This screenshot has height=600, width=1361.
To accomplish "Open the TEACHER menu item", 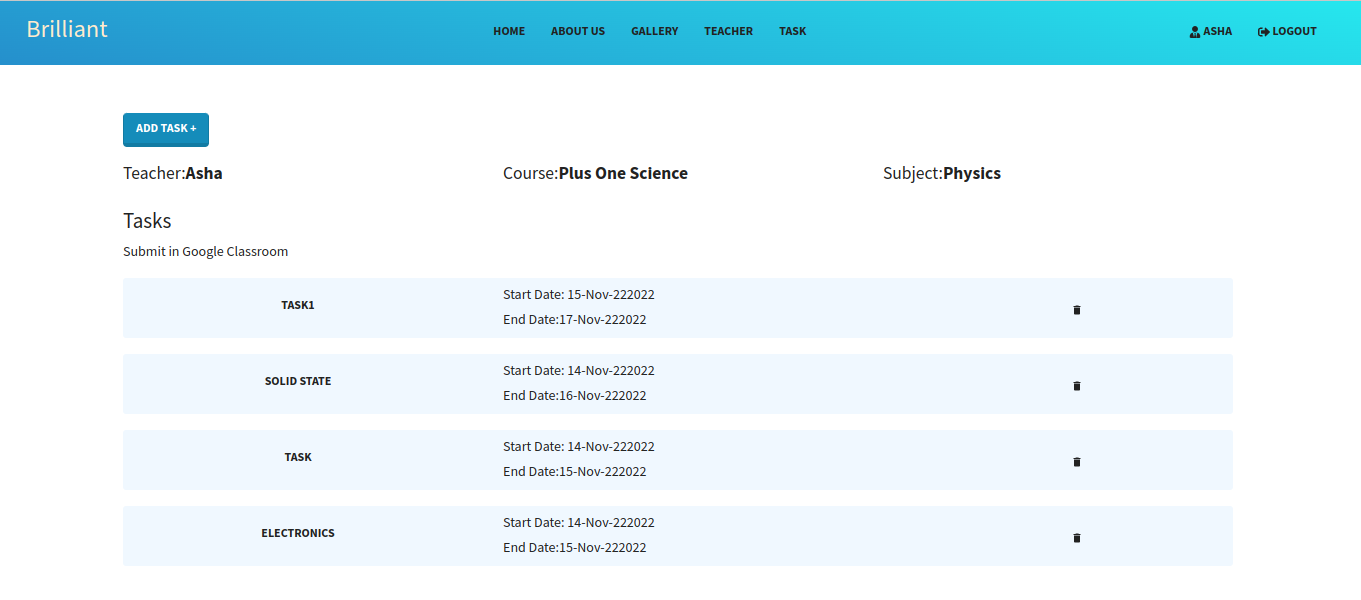I will (x=729, y=32).
